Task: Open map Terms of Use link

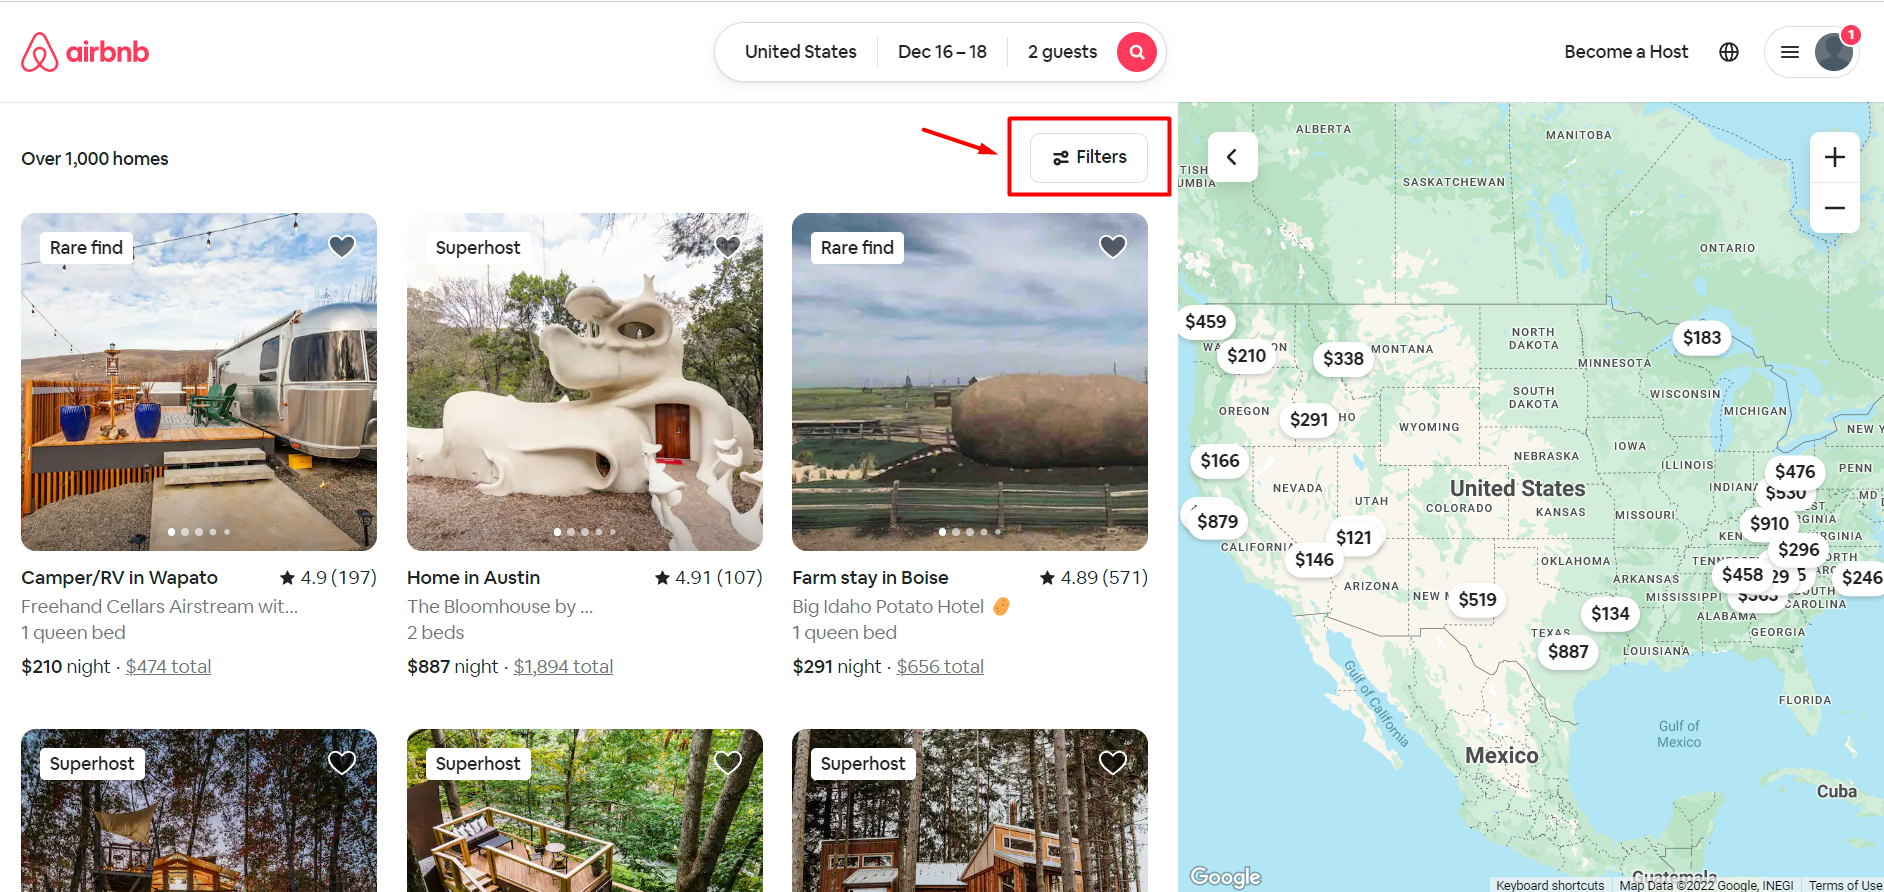Action: [1845, 885]
